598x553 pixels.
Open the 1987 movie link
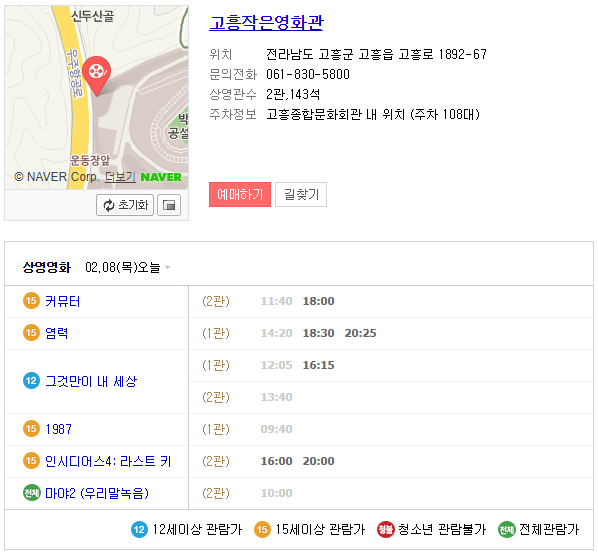pos(58,429)
